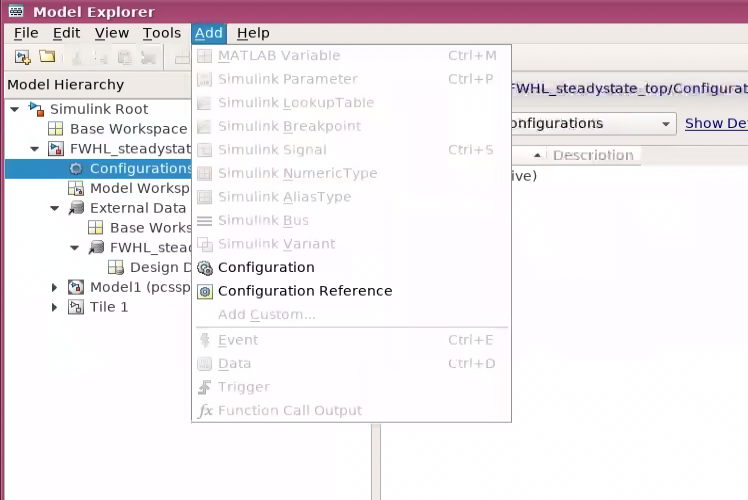Click the Tile 1 model icon
748x500 pixels.
[x=76, y=307]
